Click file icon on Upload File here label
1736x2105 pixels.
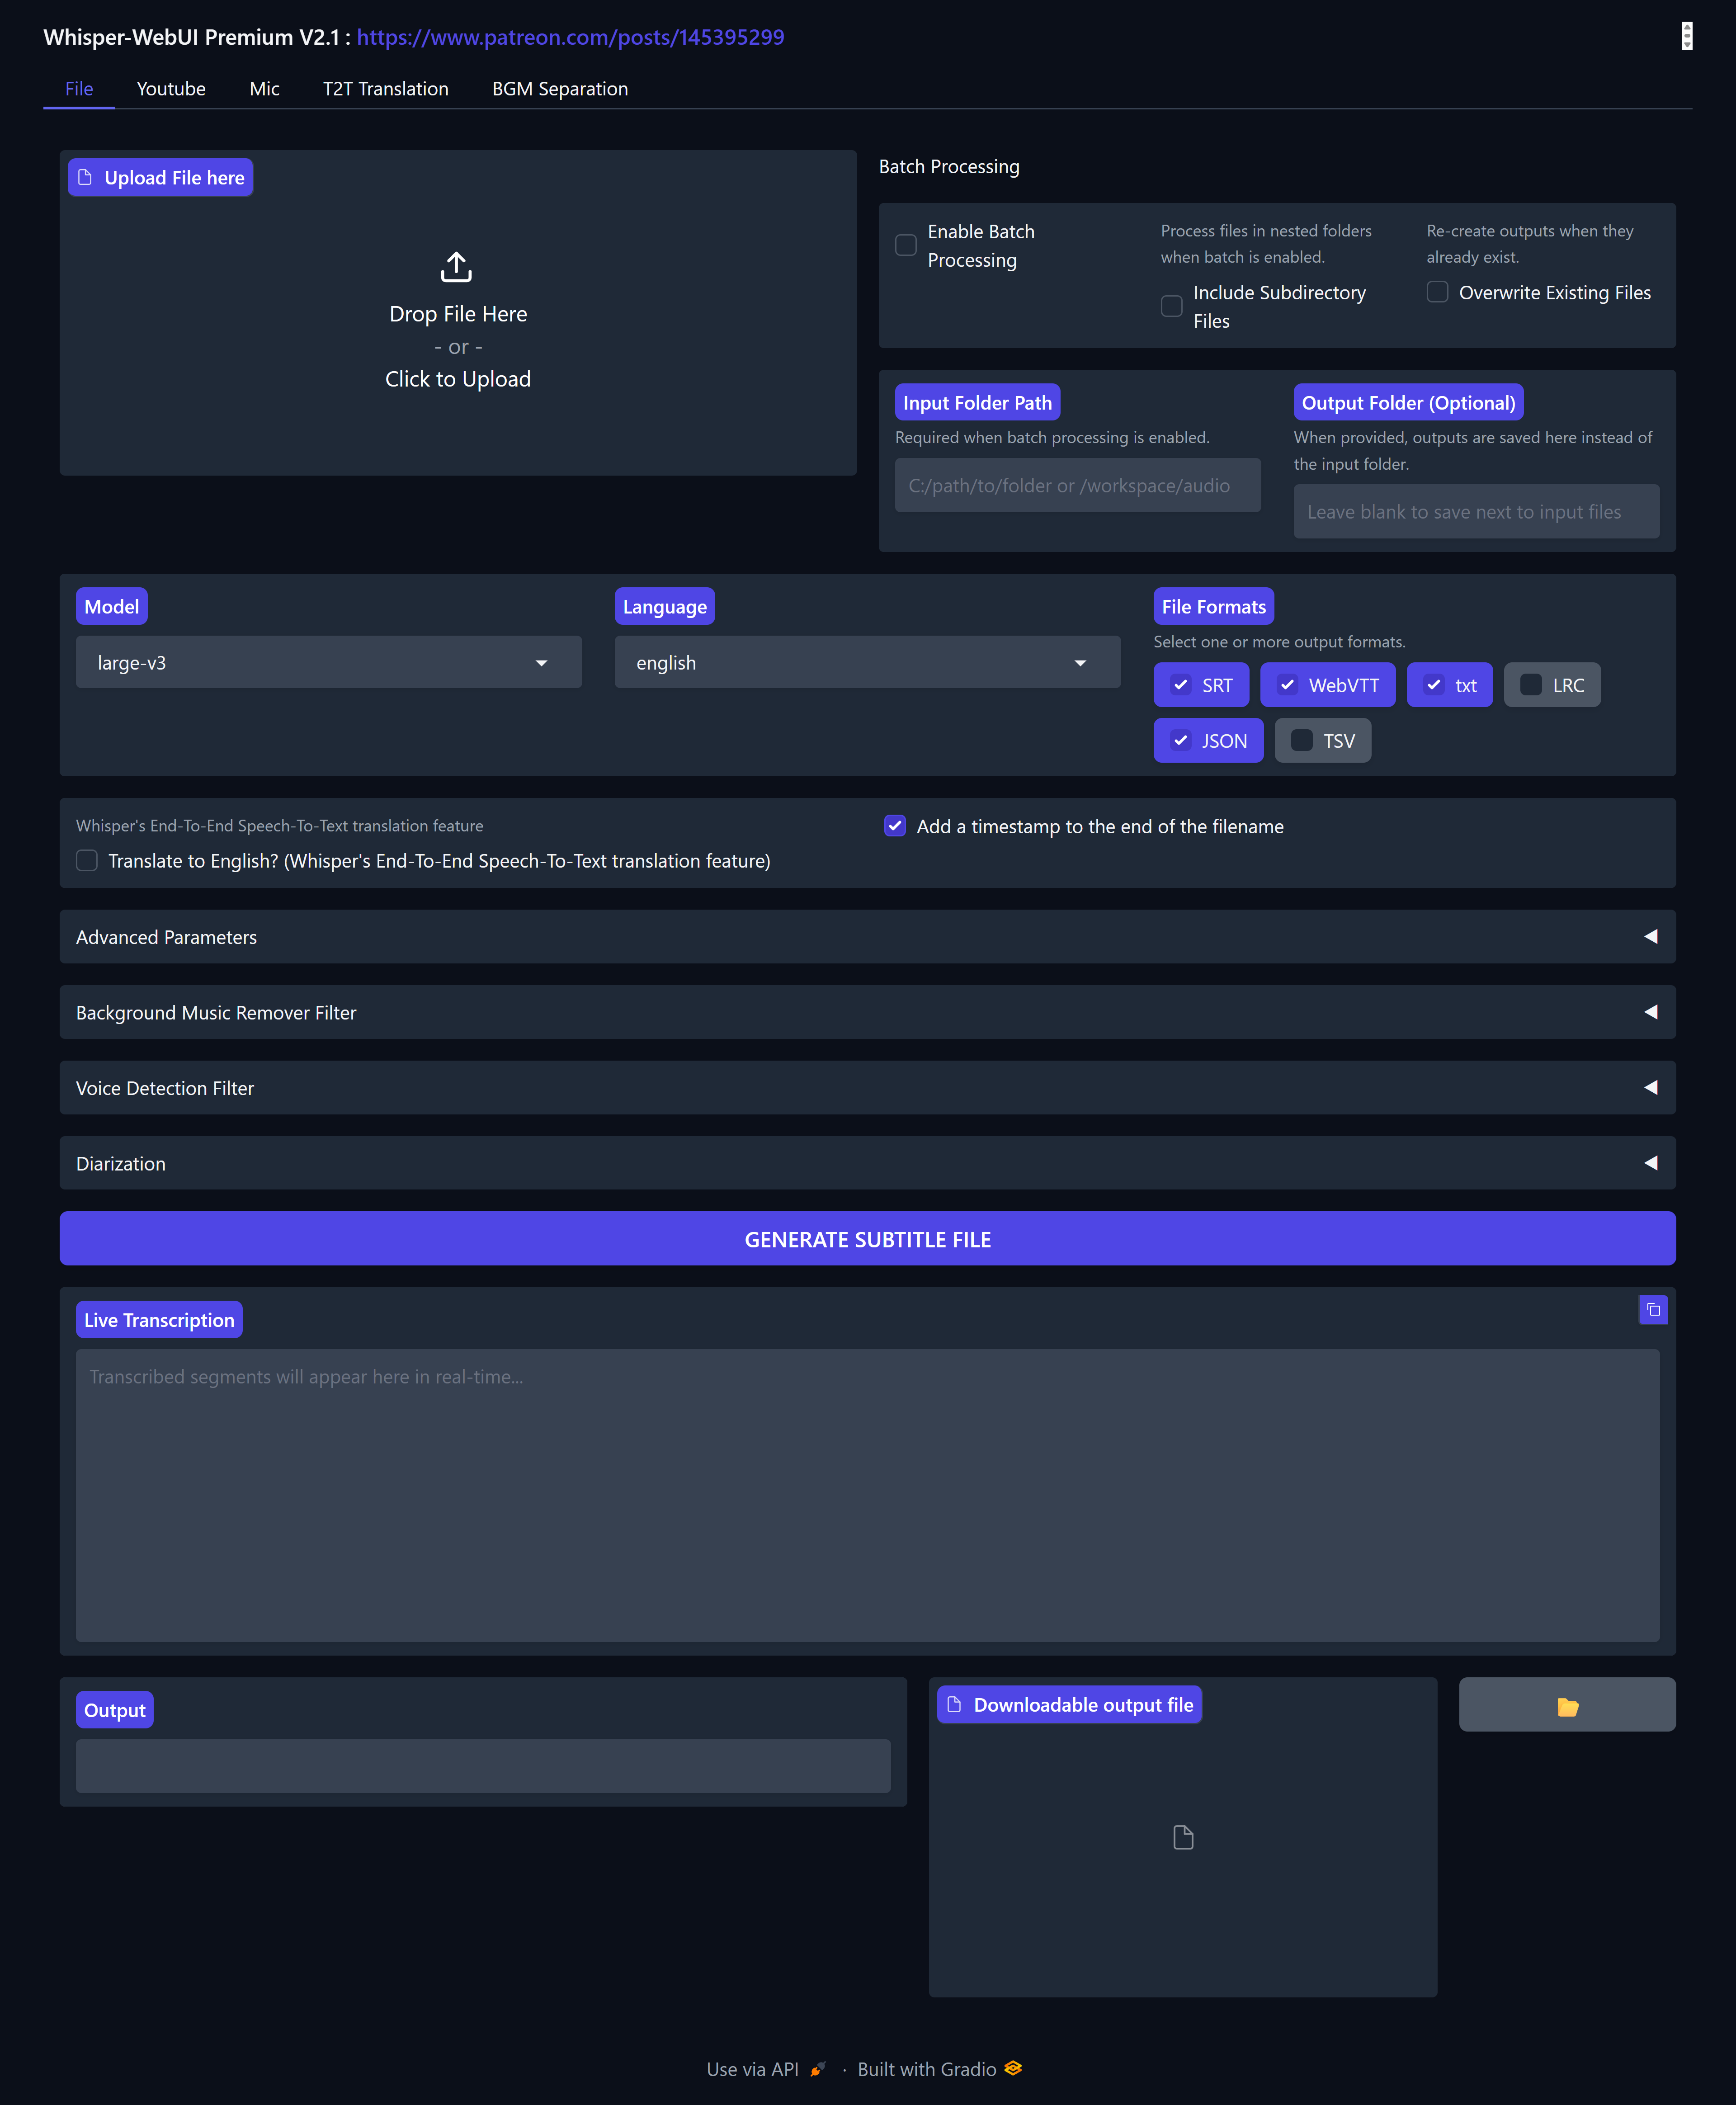pos(85,177)
